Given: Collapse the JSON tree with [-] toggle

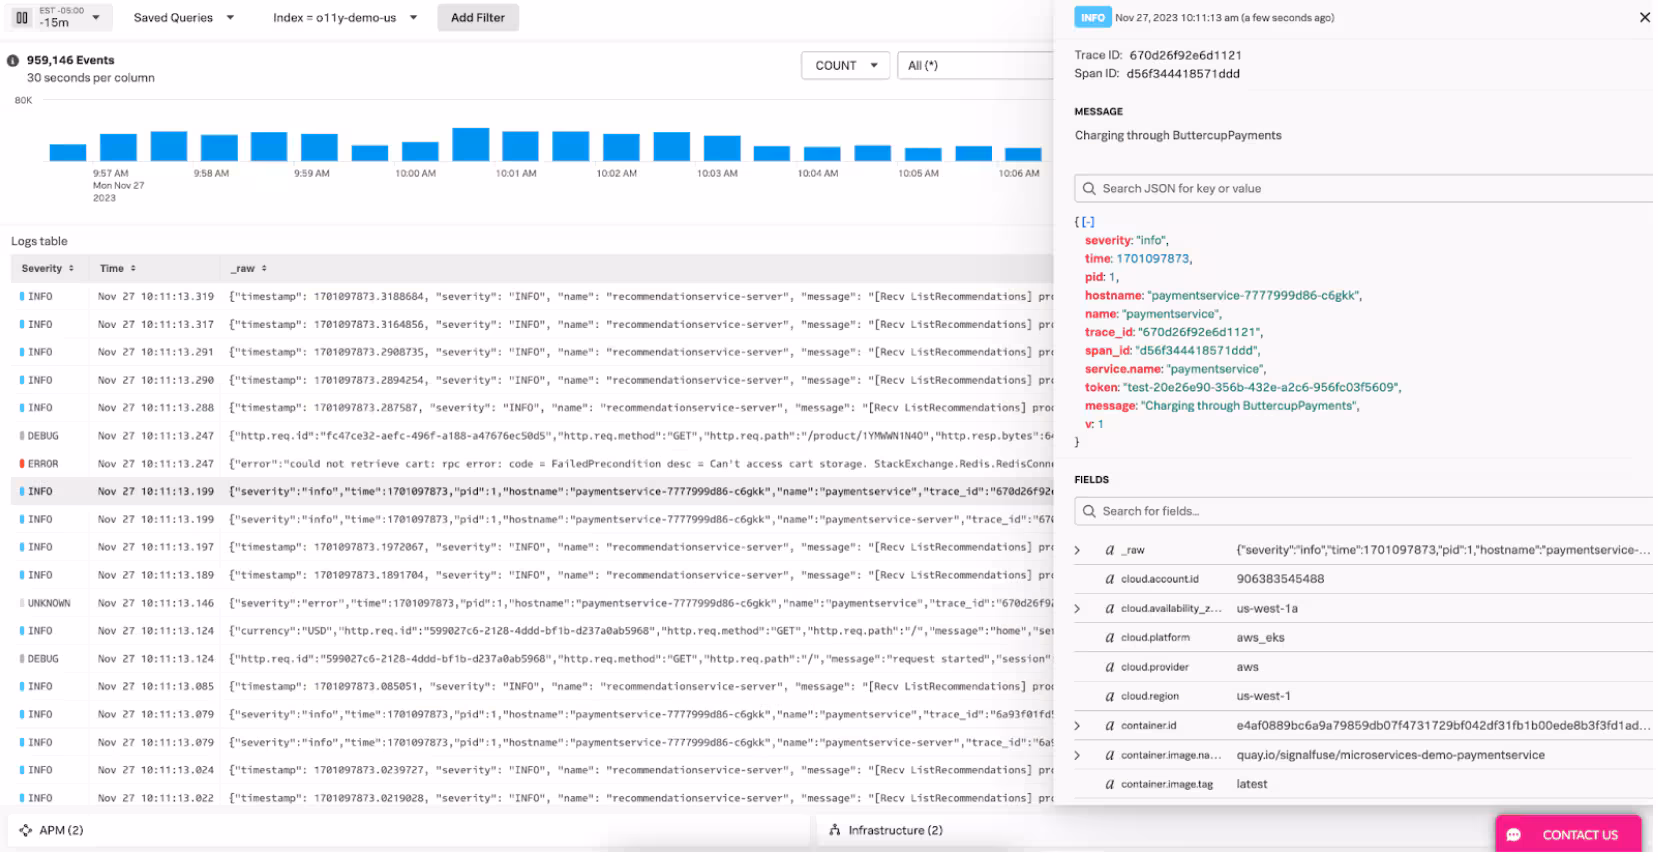Looking at the screenshot, I should click(1088, 222).
